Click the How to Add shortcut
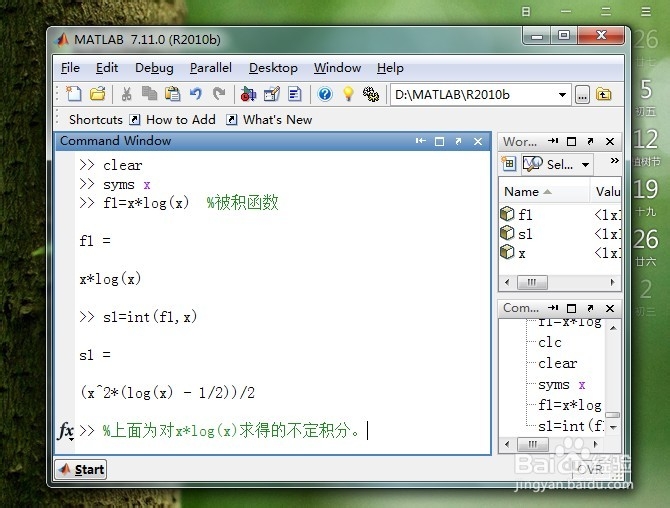Image resolution: width=670 pixels, height=508 pixels. pyautogui.click(x=173, y=120)
